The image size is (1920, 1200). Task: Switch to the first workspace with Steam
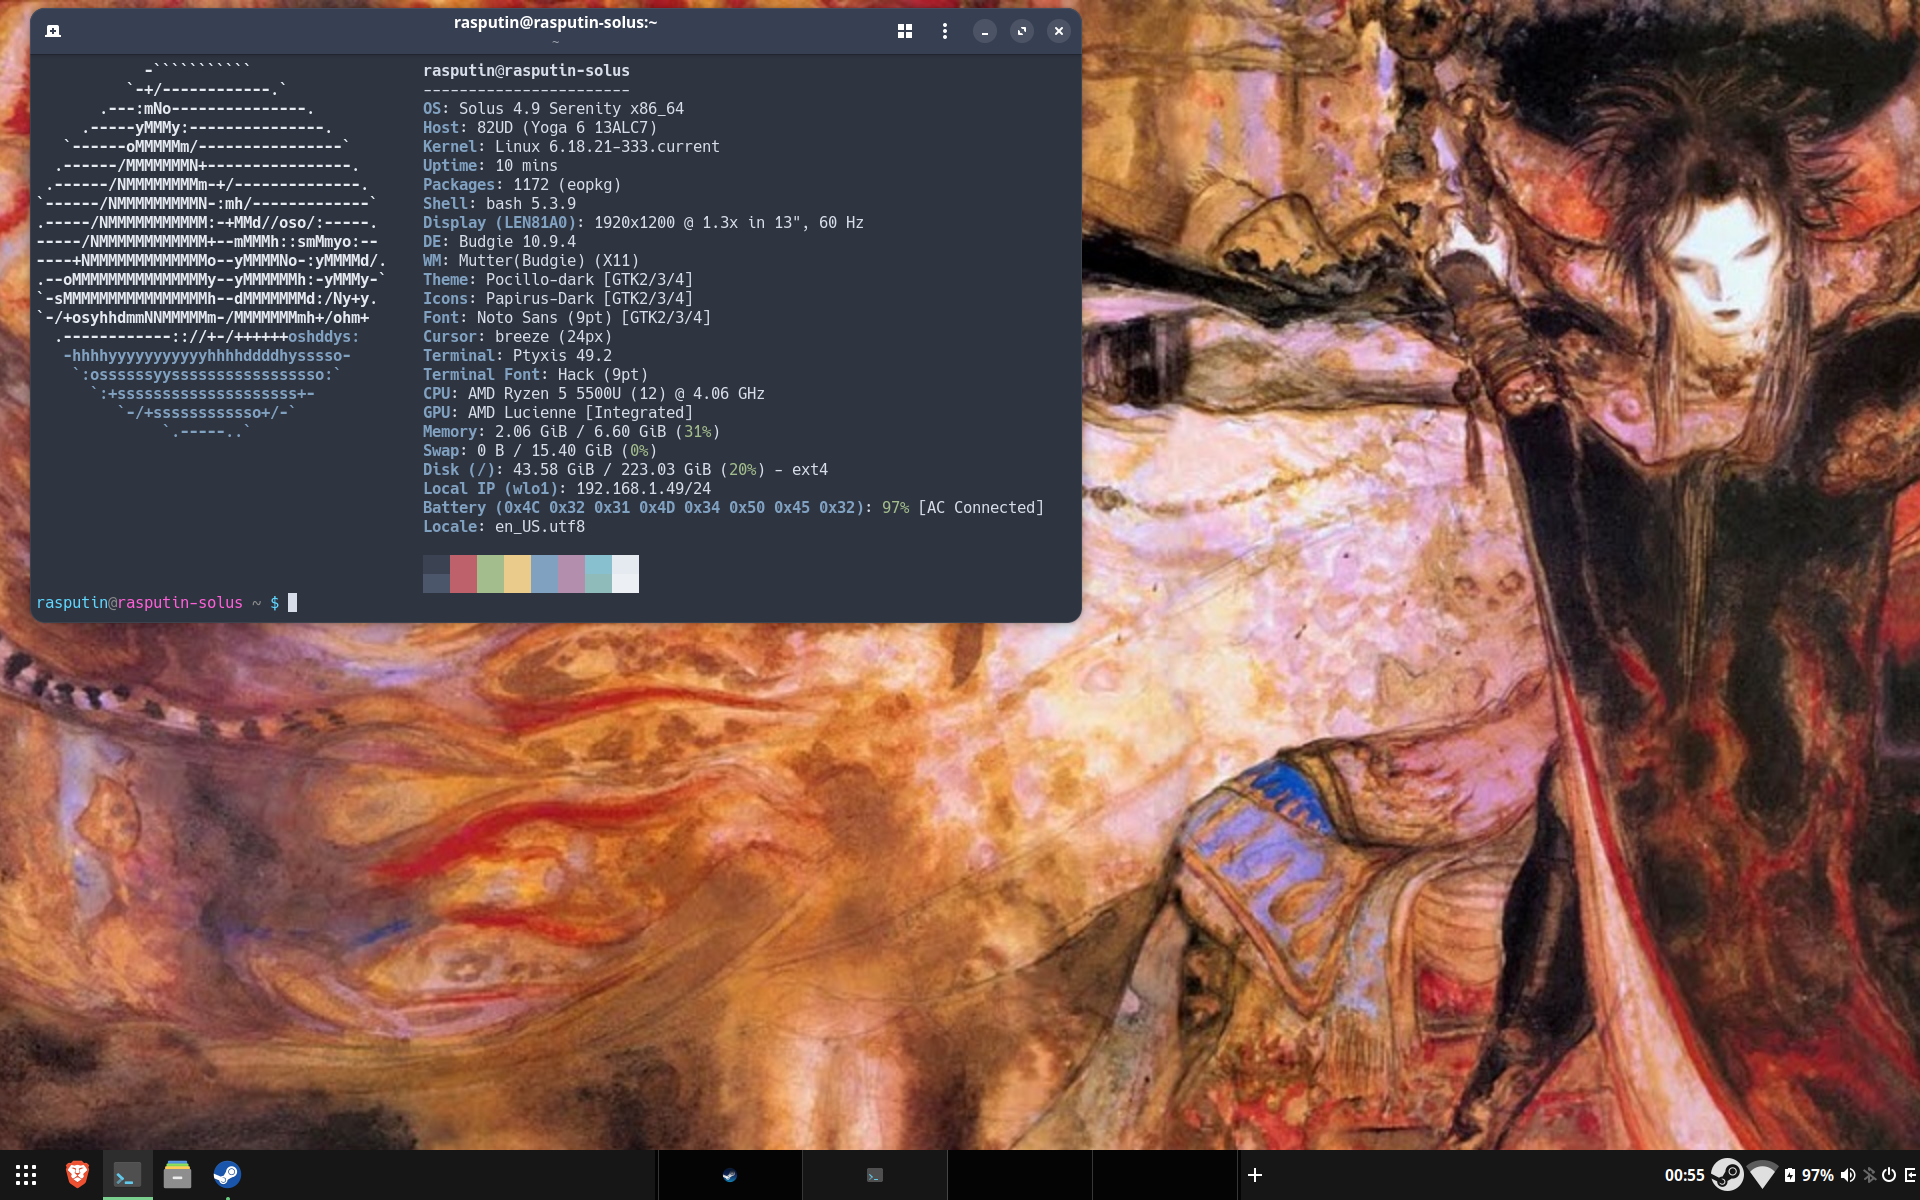(x=729, y=1175)
